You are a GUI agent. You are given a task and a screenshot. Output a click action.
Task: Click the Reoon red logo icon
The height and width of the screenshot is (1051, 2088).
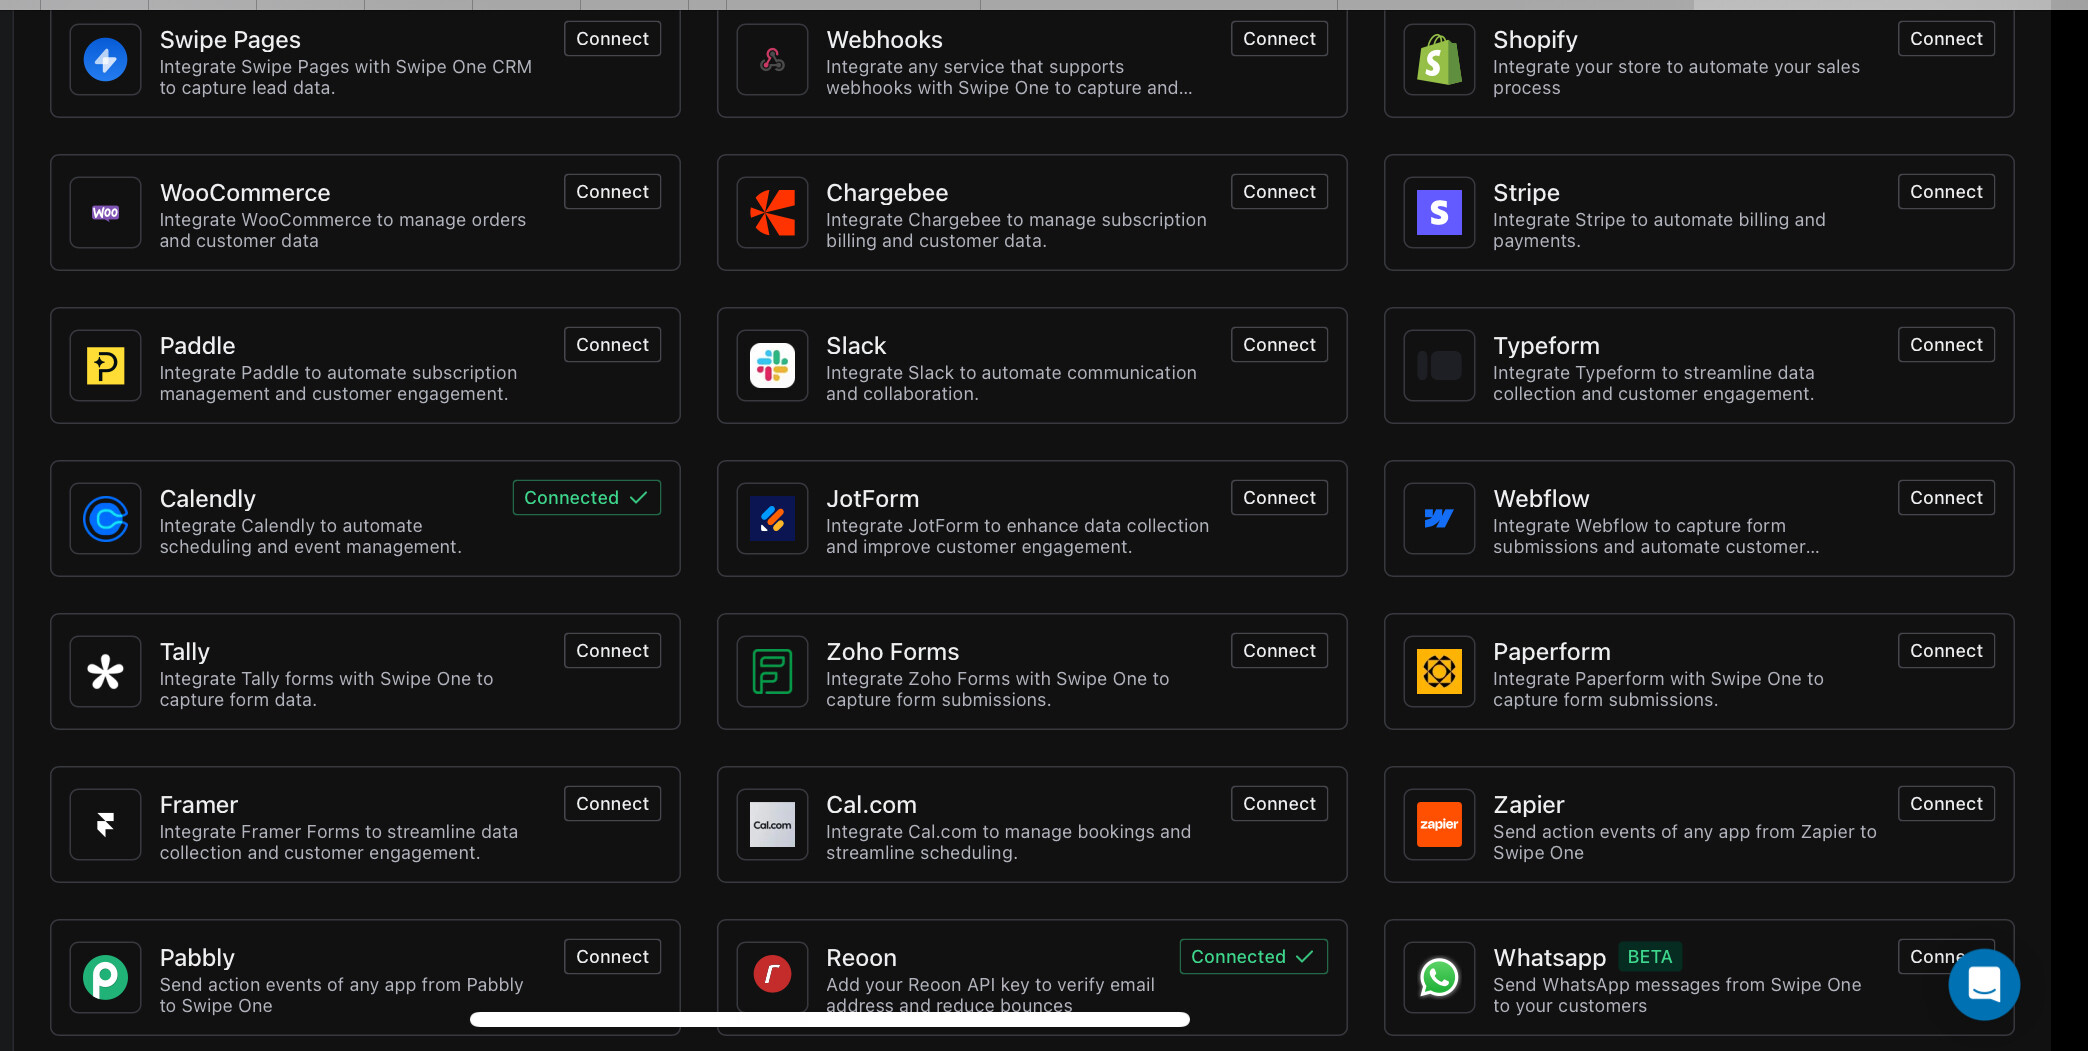coord(772,974)
